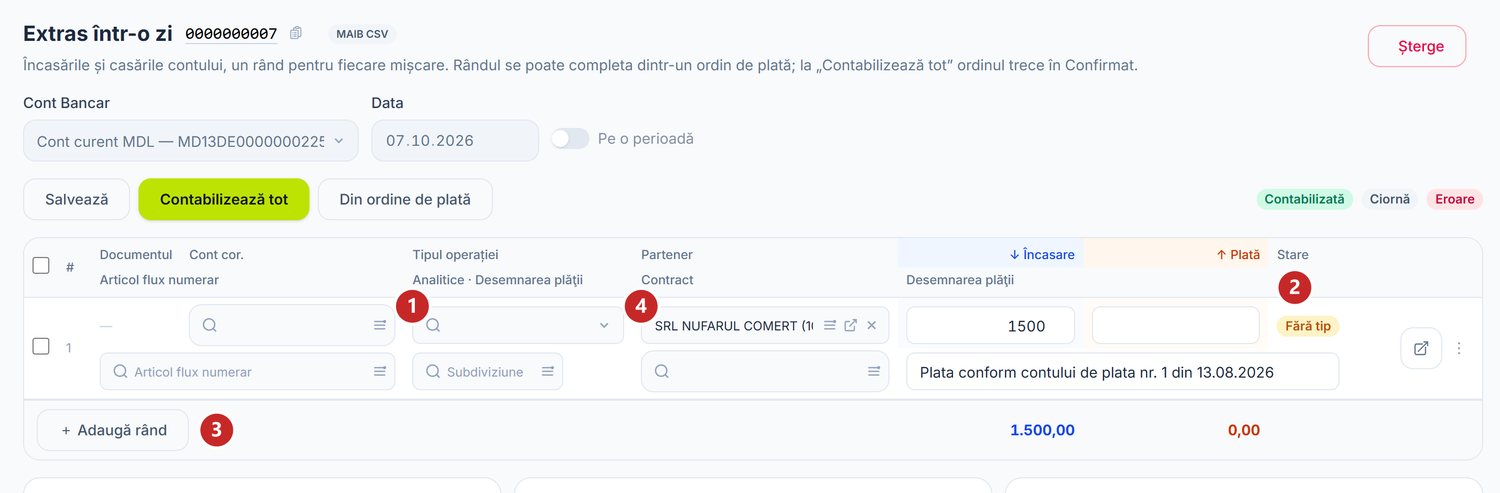The image size is (1500, 493).
Task: Click the statement number 0000000007 field
Action: tap(232, 34)
